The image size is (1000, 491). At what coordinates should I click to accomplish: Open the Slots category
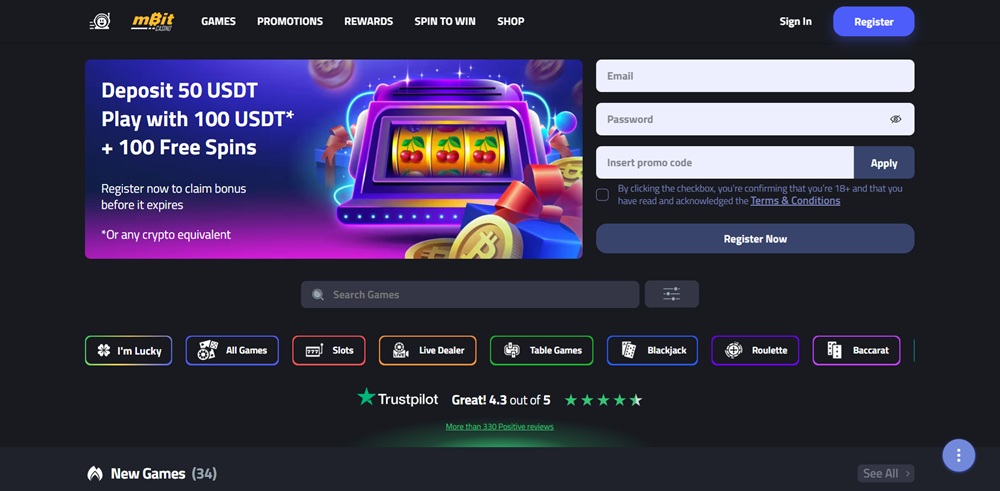328,350
